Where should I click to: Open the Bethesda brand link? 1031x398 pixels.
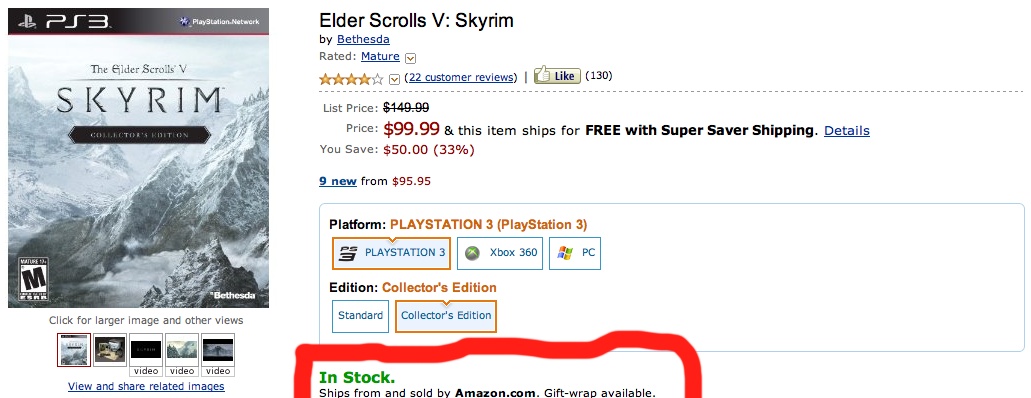click(x=363, y=39)
